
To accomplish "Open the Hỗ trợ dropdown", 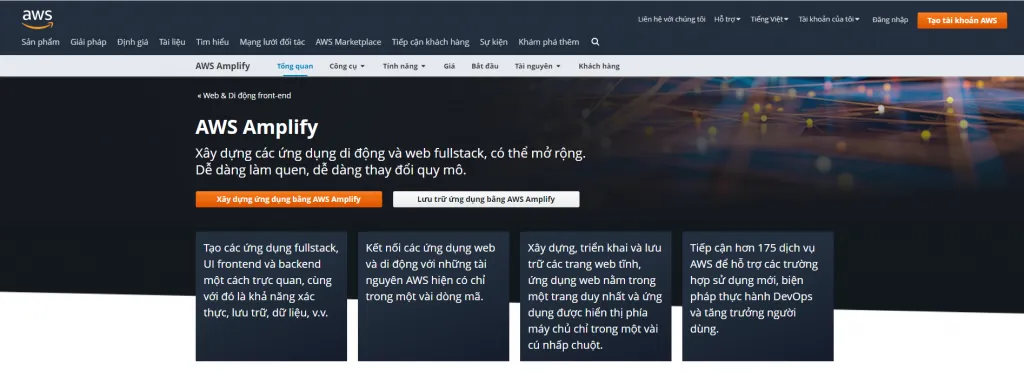I will click(727, 20).
